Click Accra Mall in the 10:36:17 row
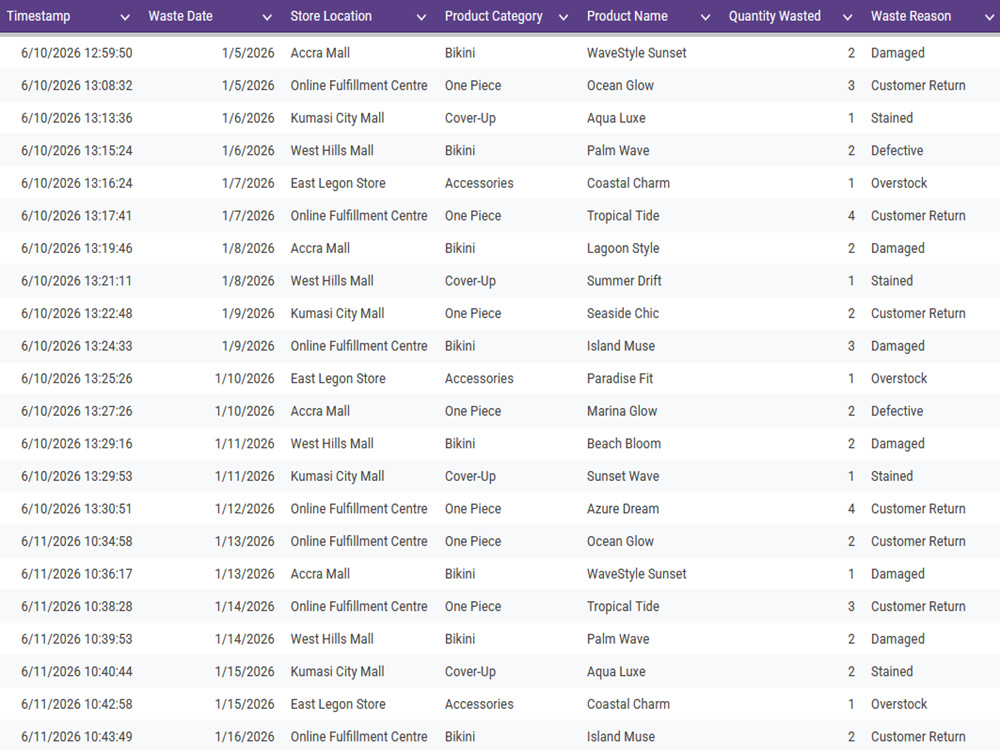 pos(320,573)
